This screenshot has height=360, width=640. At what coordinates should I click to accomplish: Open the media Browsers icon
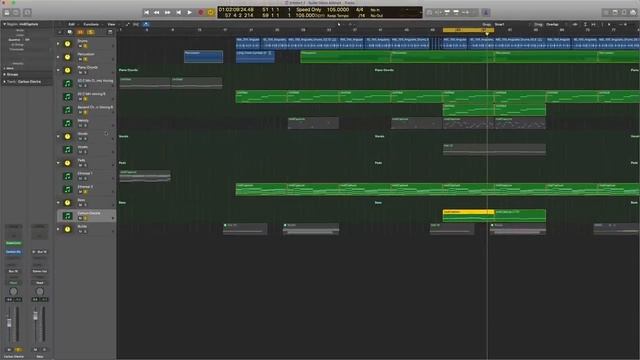tap(633, 13)
